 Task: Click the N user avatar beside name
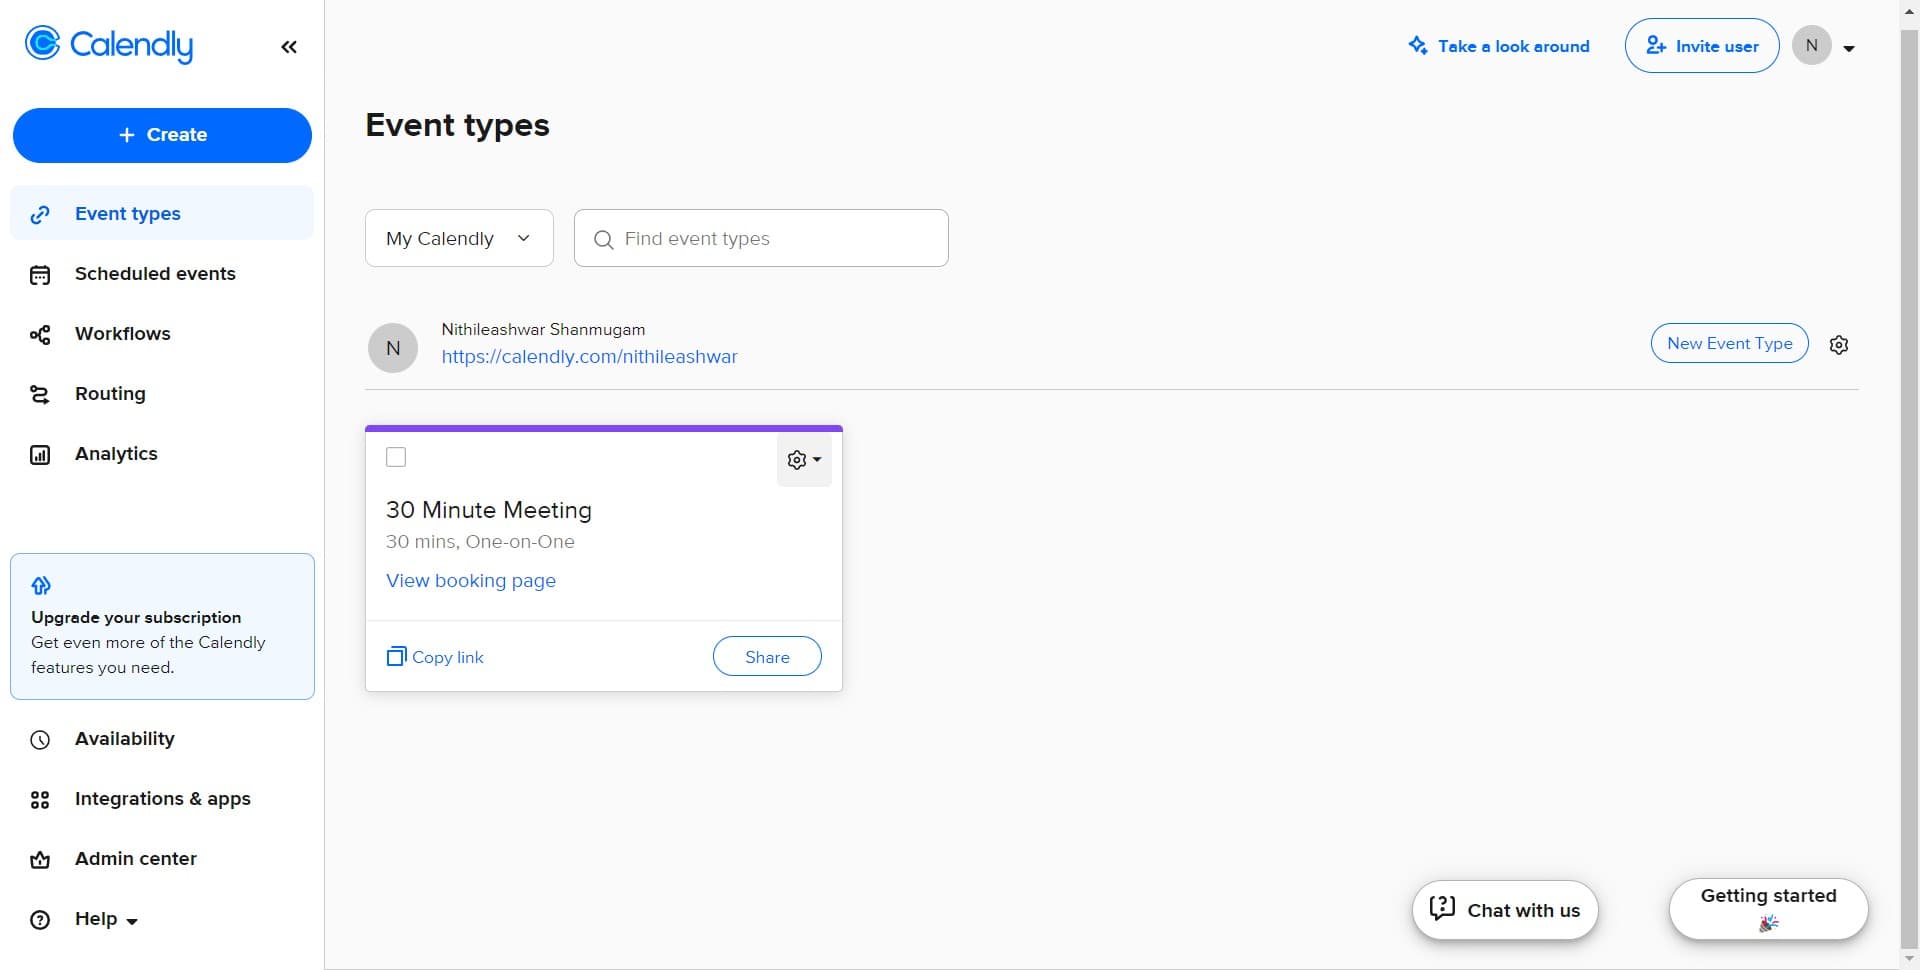point(393,348)
